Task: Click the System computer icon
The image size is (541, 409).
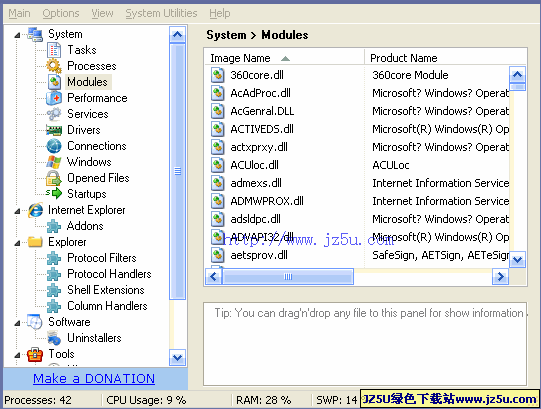Action: coord(35,34)
